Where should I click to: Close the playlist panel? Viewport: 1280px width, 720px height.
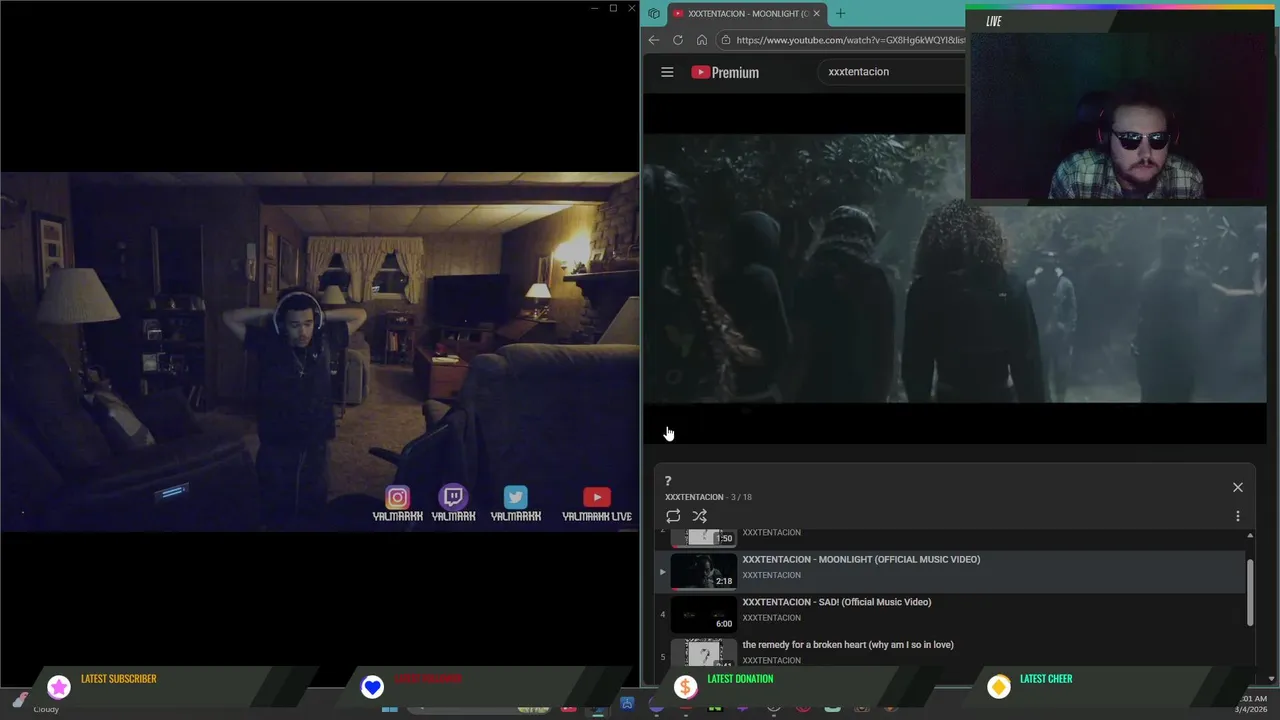click(x=1237, y=487)
